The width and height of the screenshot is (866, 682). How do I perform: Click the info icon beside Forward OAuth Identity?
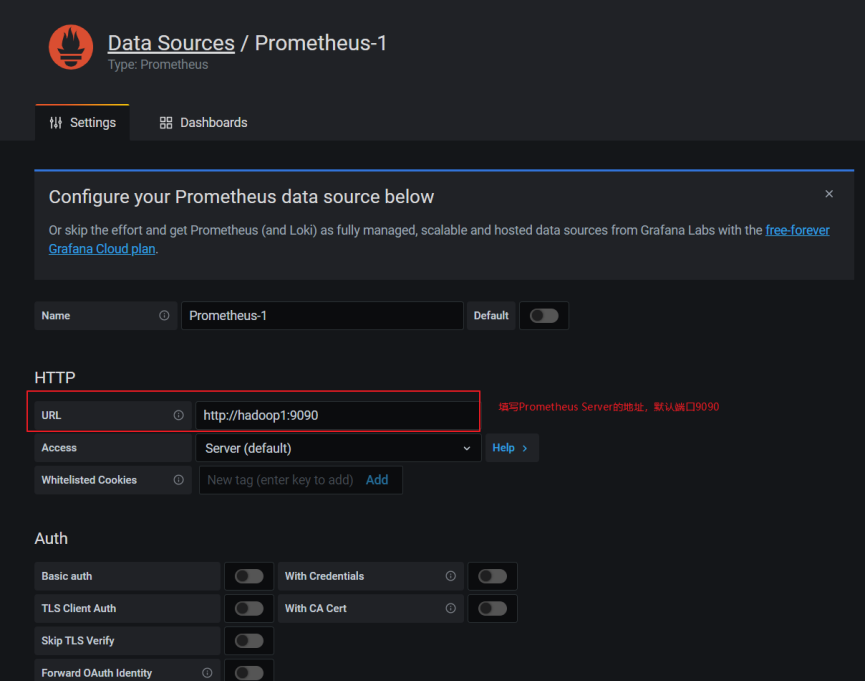point(207,673)
